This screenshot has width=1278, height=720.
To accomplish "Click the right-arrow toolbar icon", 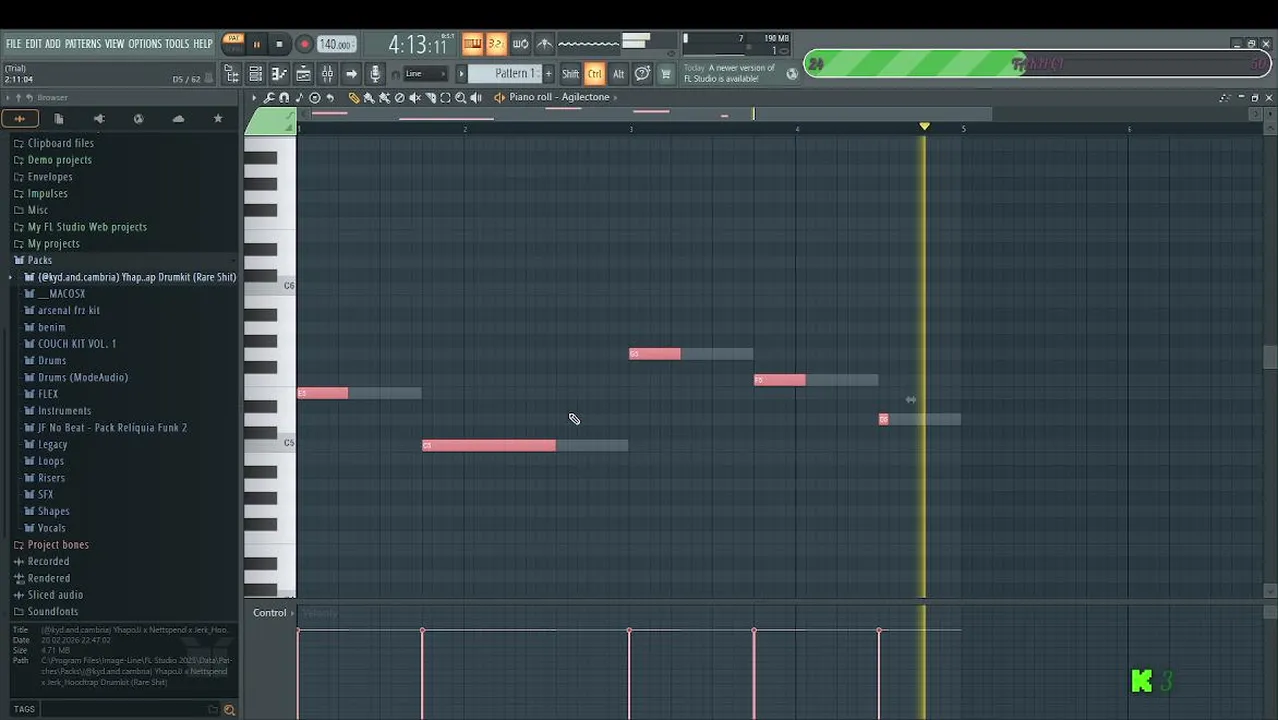I will [351, 73].
